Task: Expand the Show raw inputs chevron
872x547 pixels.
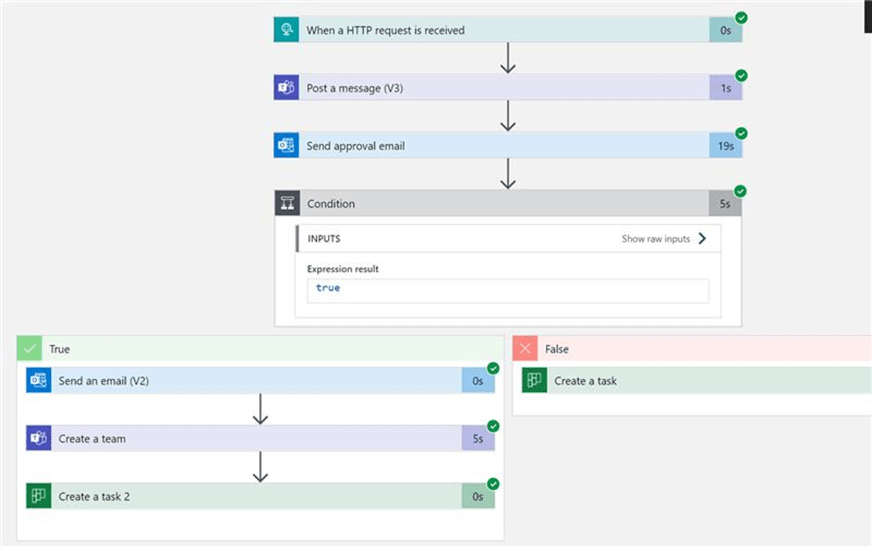Action: coord(702,239)
